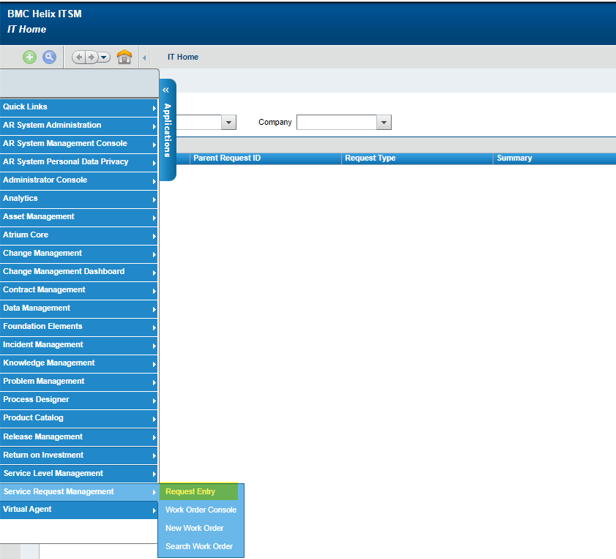The image size is (616, 559).
Task: Select Service Request Management menu
Action: 79,492
